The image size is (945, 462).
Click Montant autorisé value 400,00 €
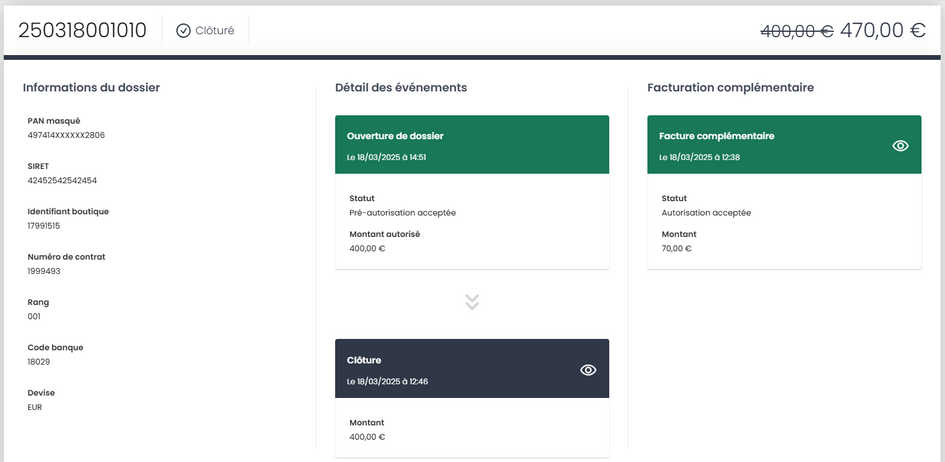[367, 248]
